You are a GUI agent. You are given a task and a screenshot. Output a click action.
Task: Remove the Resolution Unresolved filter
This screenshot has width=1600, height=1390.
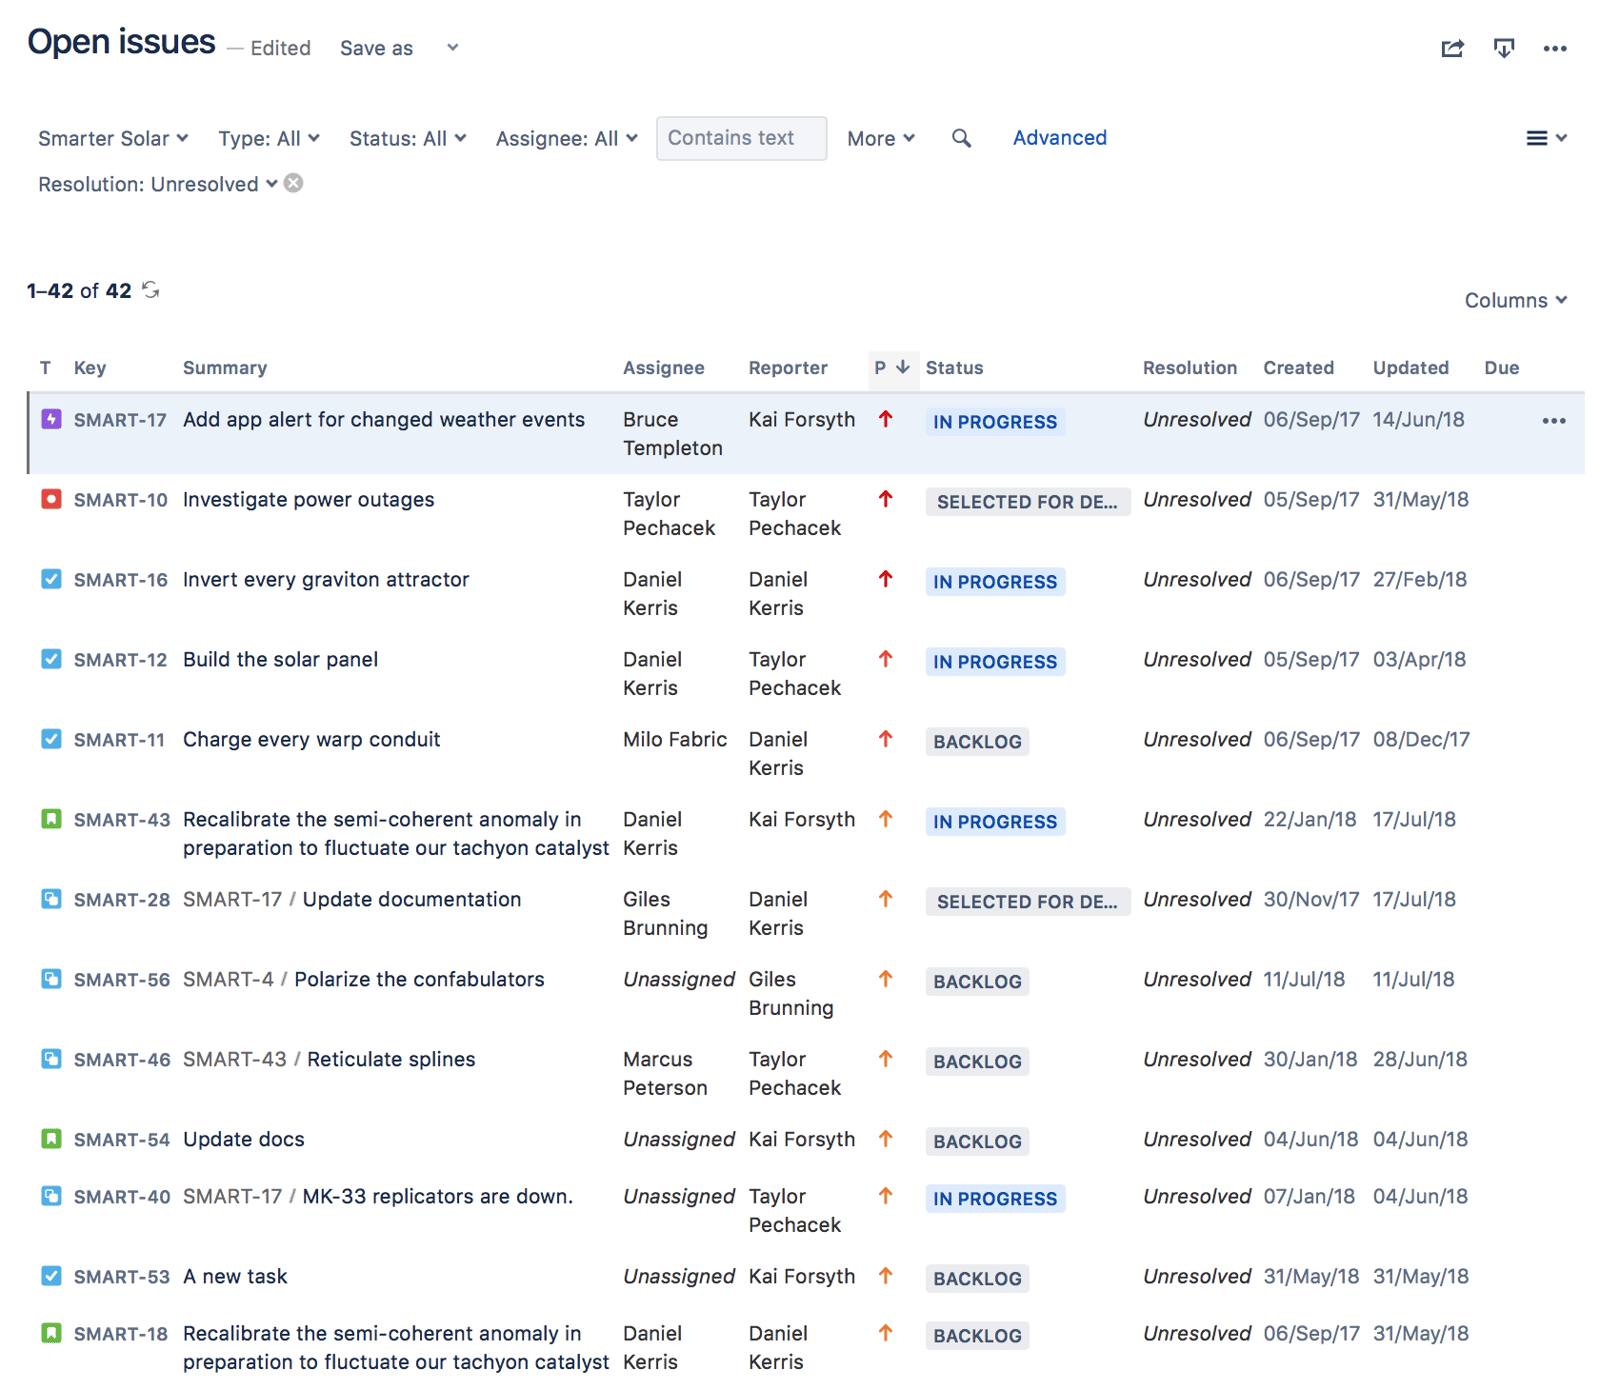click(292, 183)
